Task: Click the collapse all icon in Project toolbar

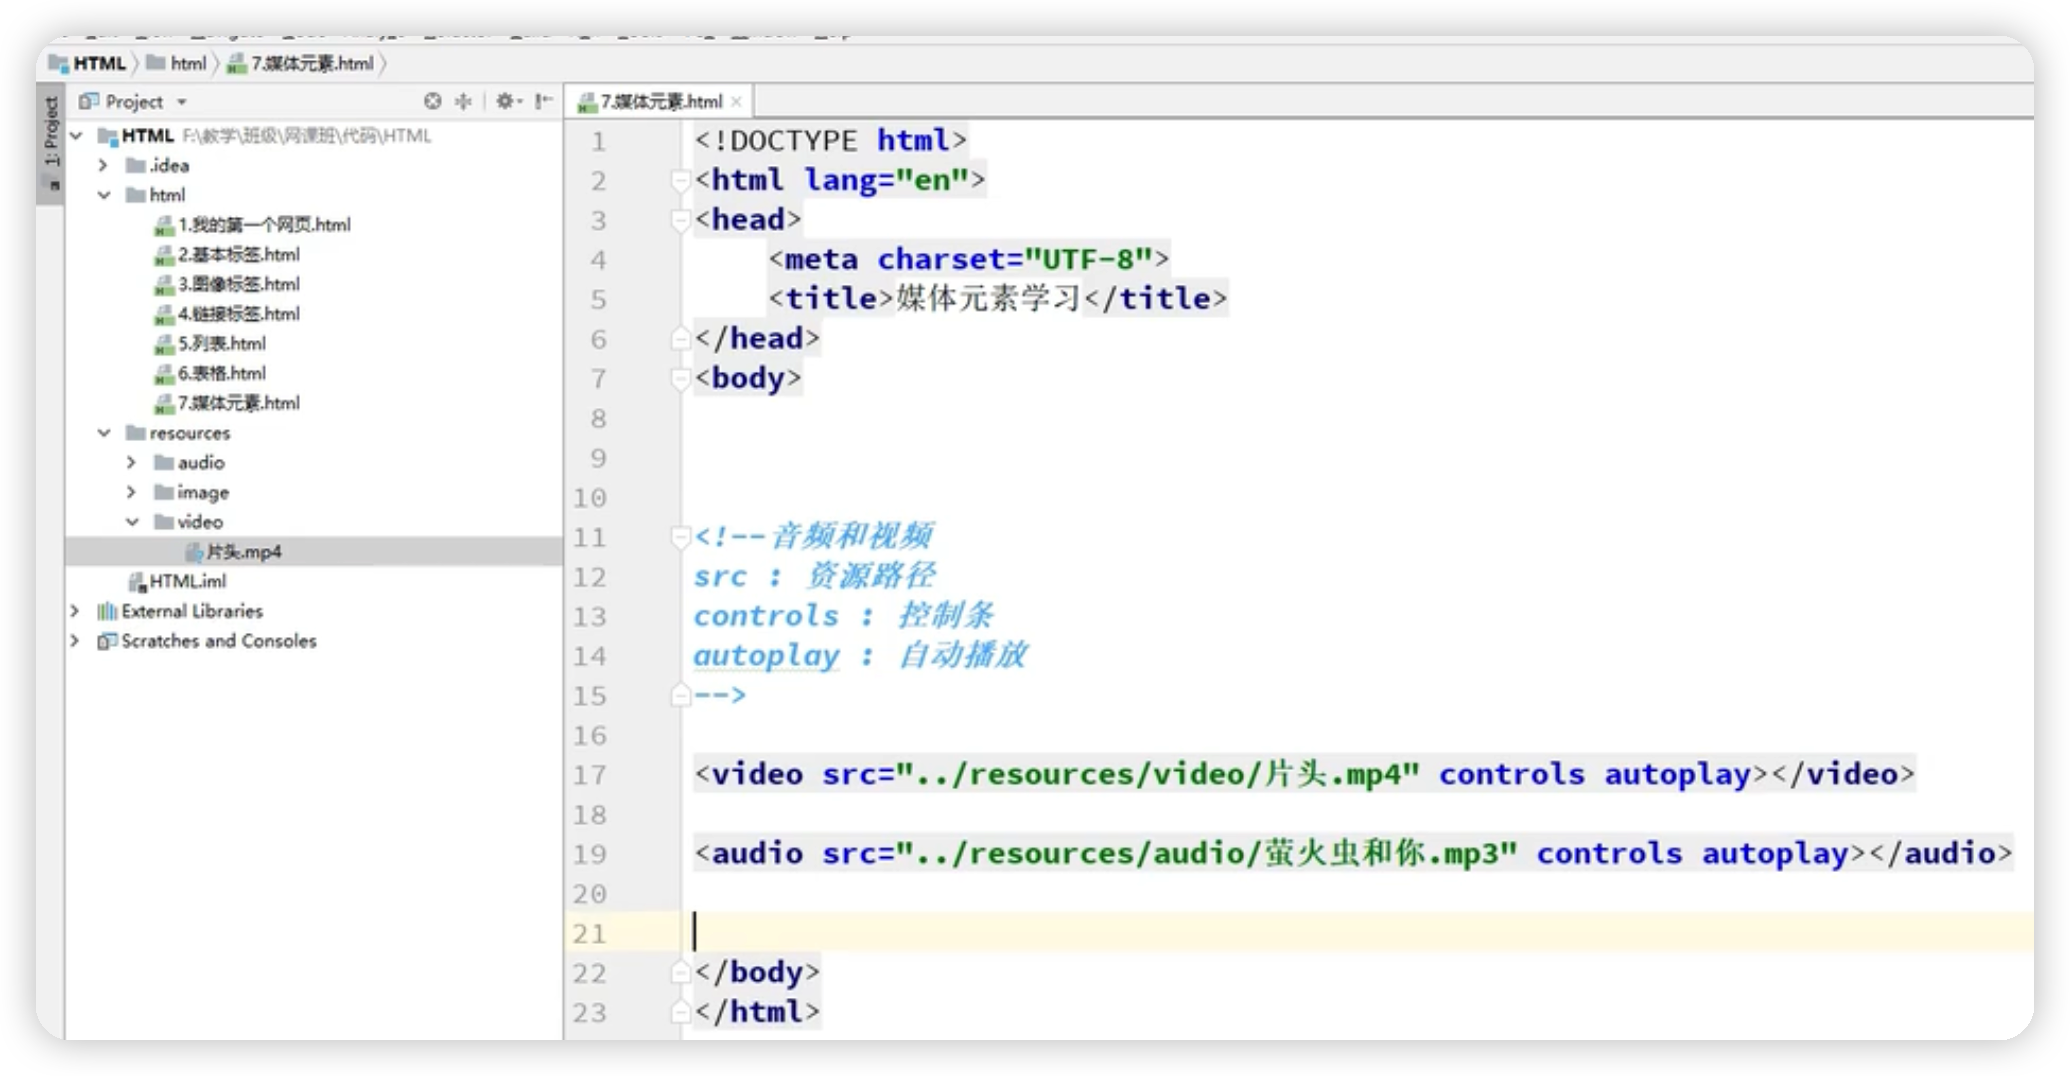Action: tap(463, 101)
